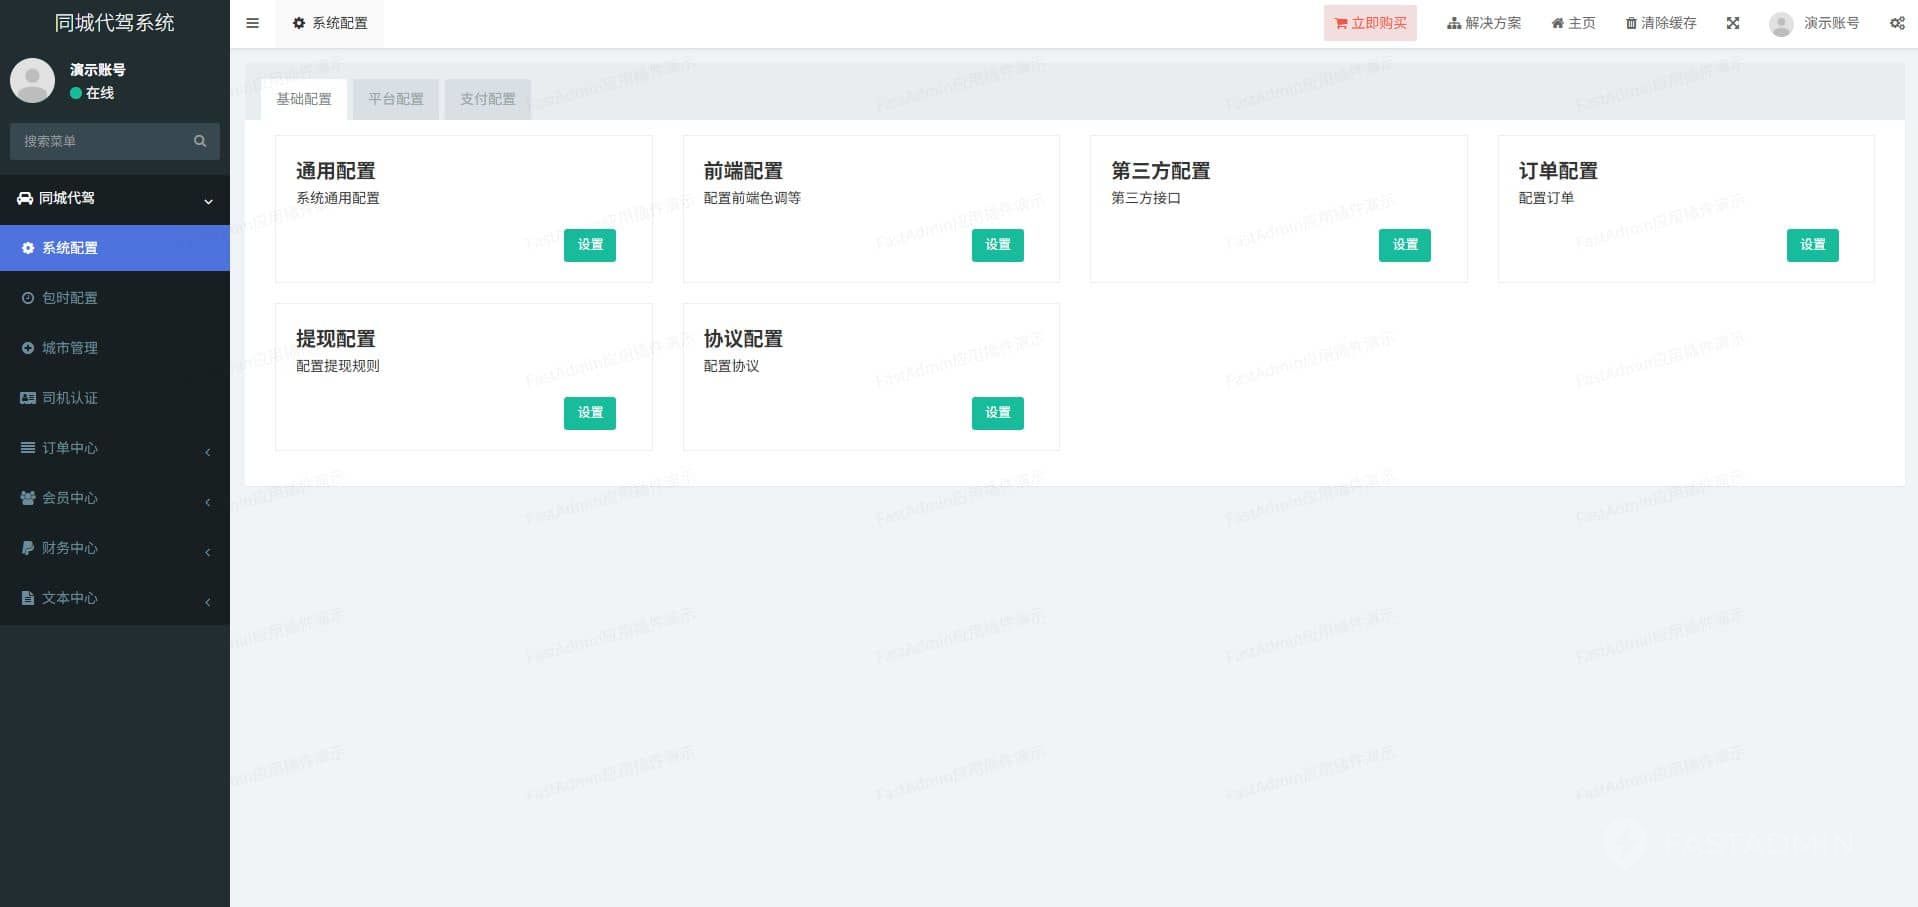Click the users icon beside 会员中心
Image resolution: width=1918 pixels, height=907 pixels.
tap(28, 498)
